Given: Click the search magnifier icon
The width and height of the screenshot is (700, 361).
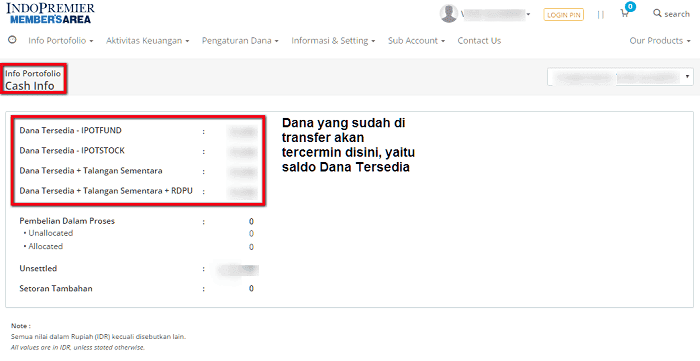Looking at the screenshot, I should click(657, 13).
